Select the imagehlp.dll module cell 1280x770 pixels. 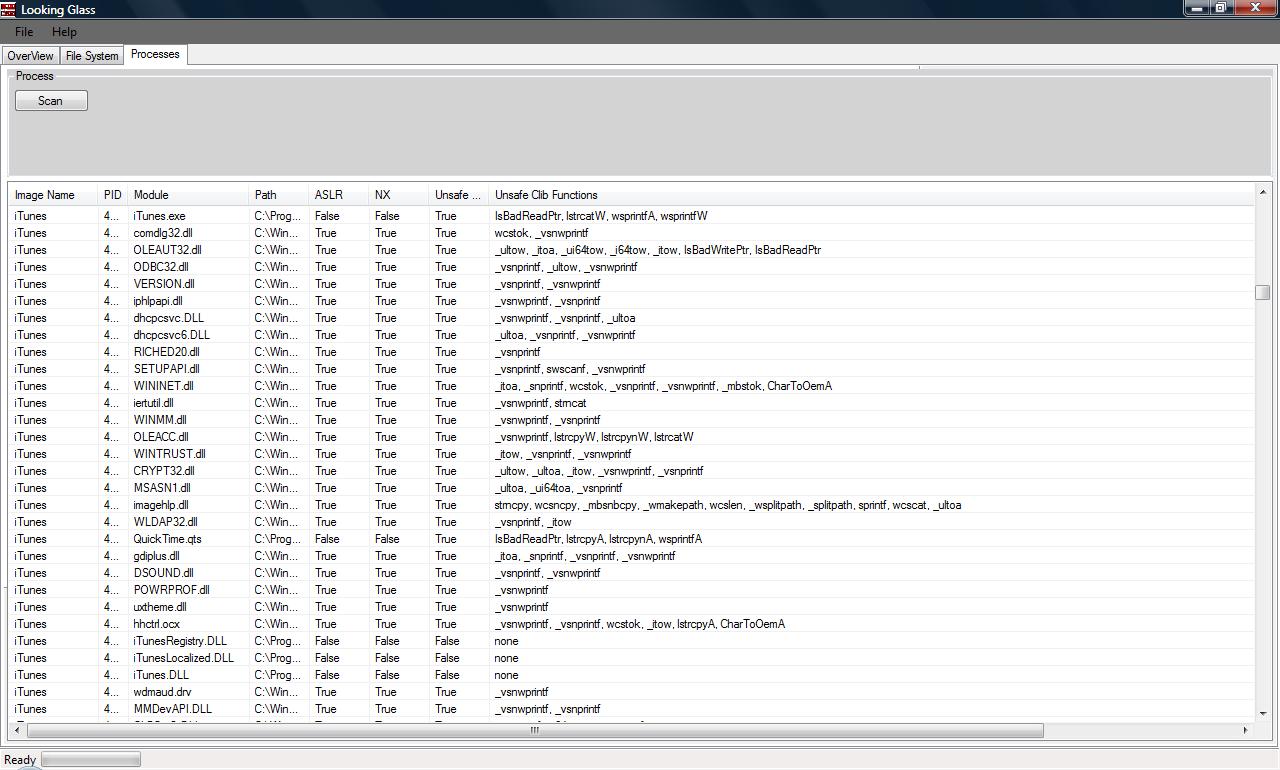coord(188,505)
